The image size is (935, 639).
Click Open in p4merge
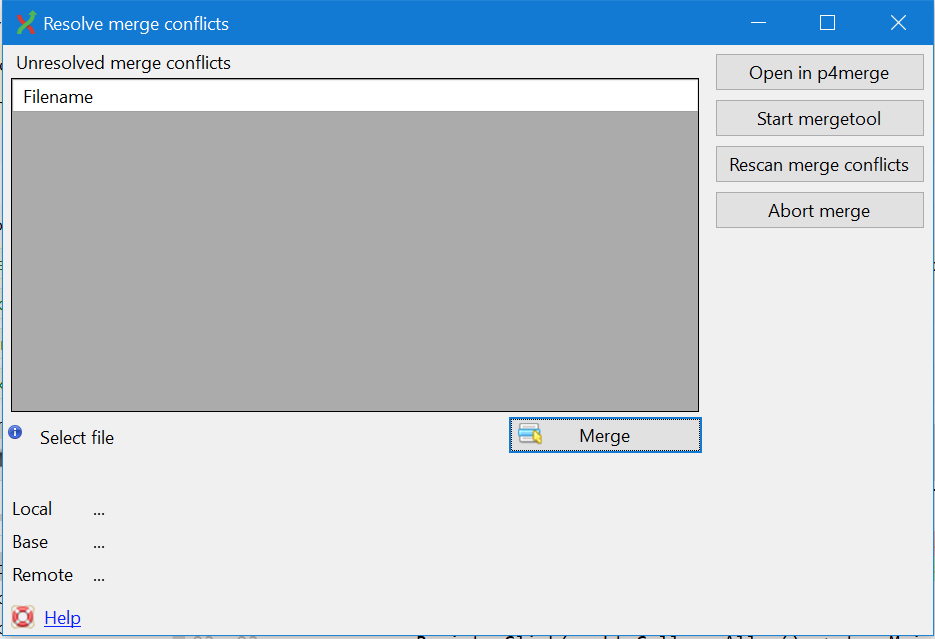[819, 72]
